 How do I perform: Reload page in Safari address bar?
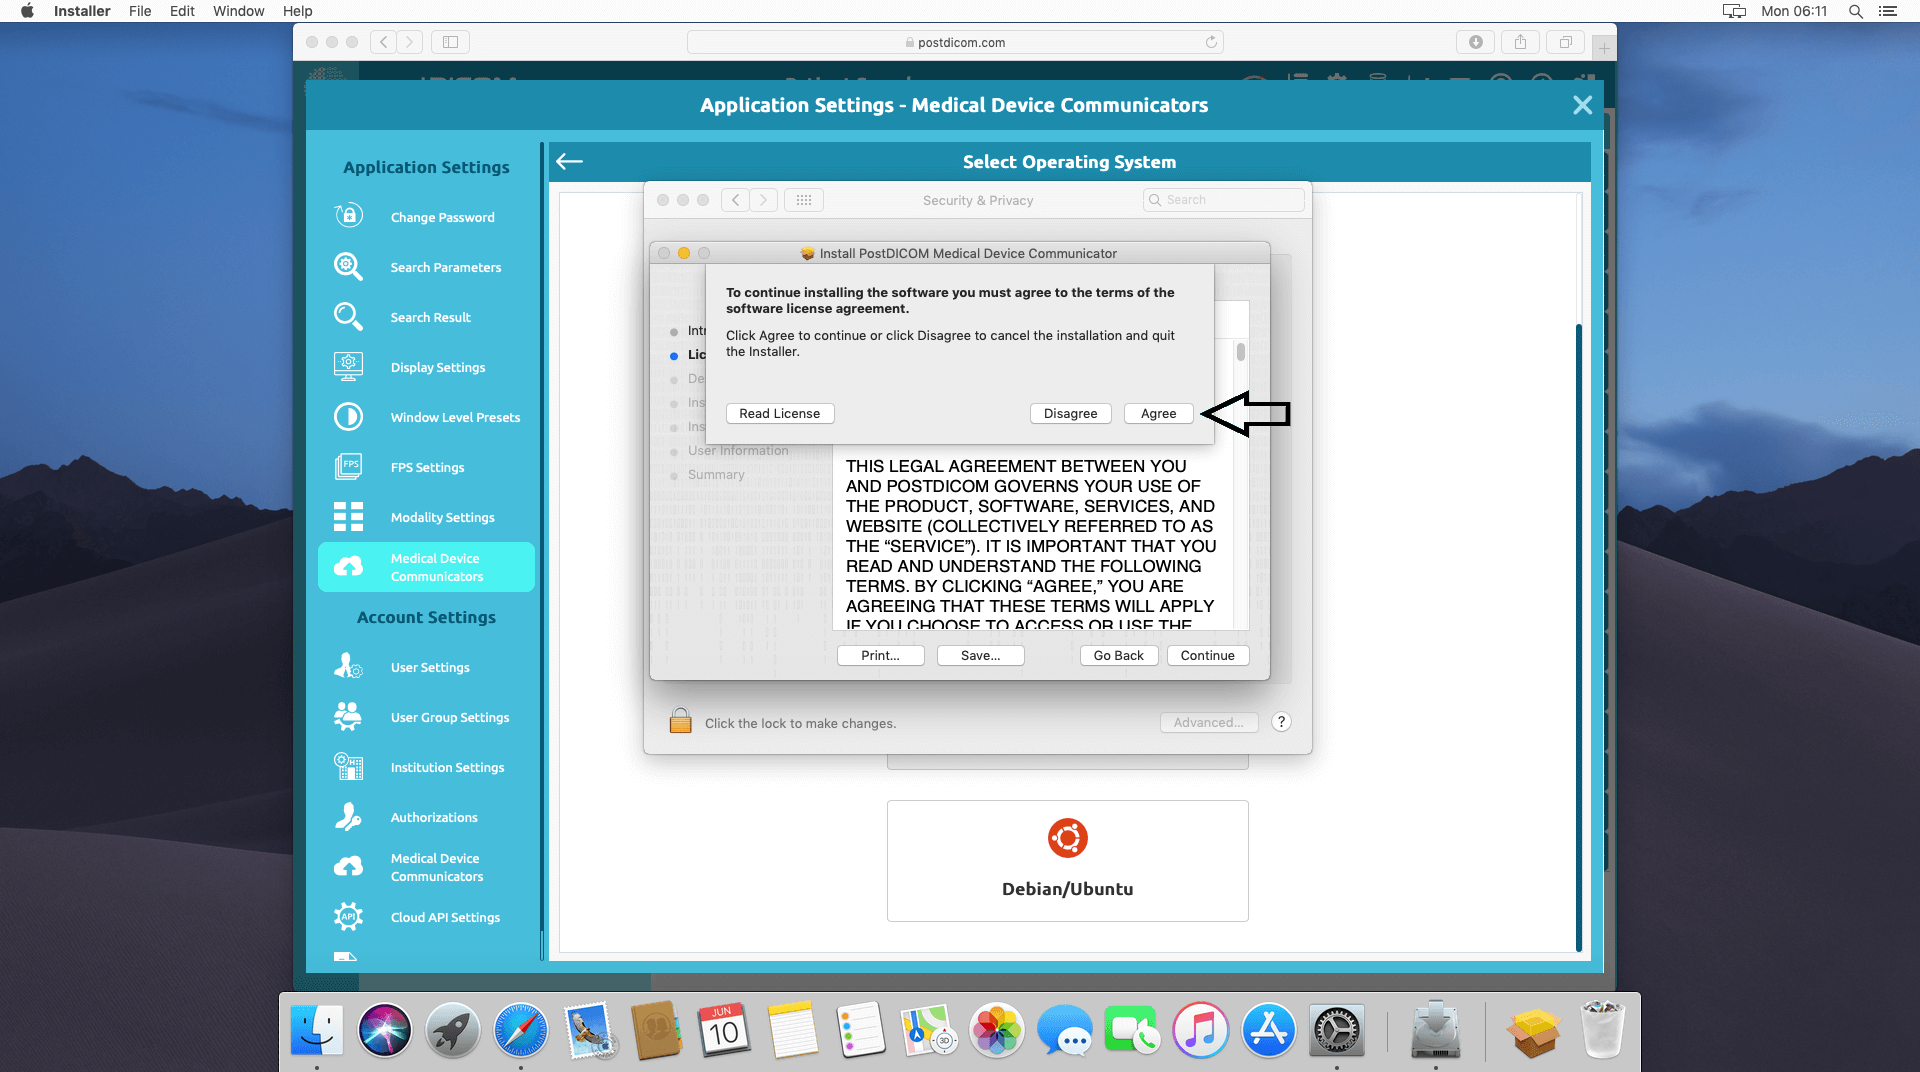1211,42
